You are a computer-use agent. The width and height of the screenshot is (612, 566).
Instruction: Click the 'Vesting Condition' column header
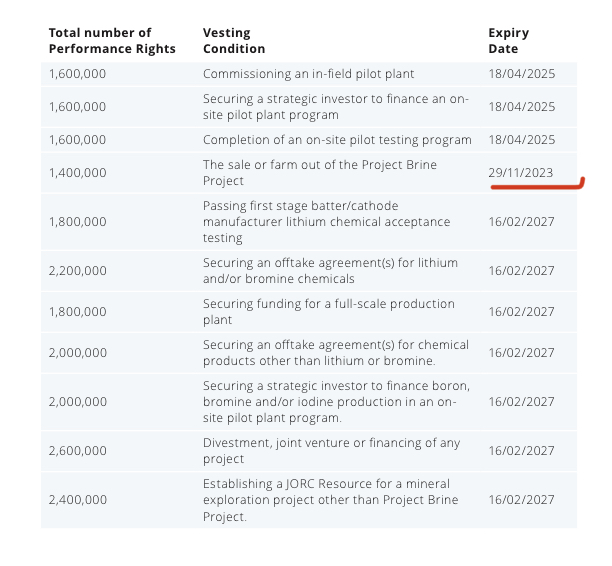click(x=234, y=41)
